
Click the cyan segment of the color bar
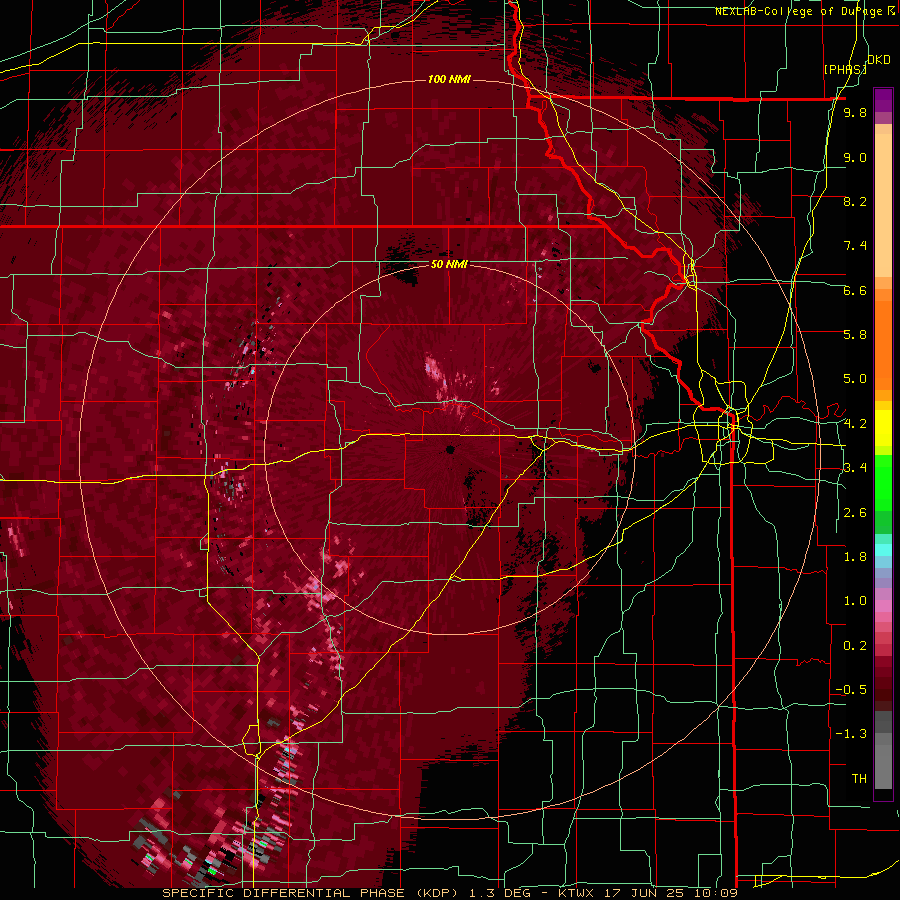point(883,550)
